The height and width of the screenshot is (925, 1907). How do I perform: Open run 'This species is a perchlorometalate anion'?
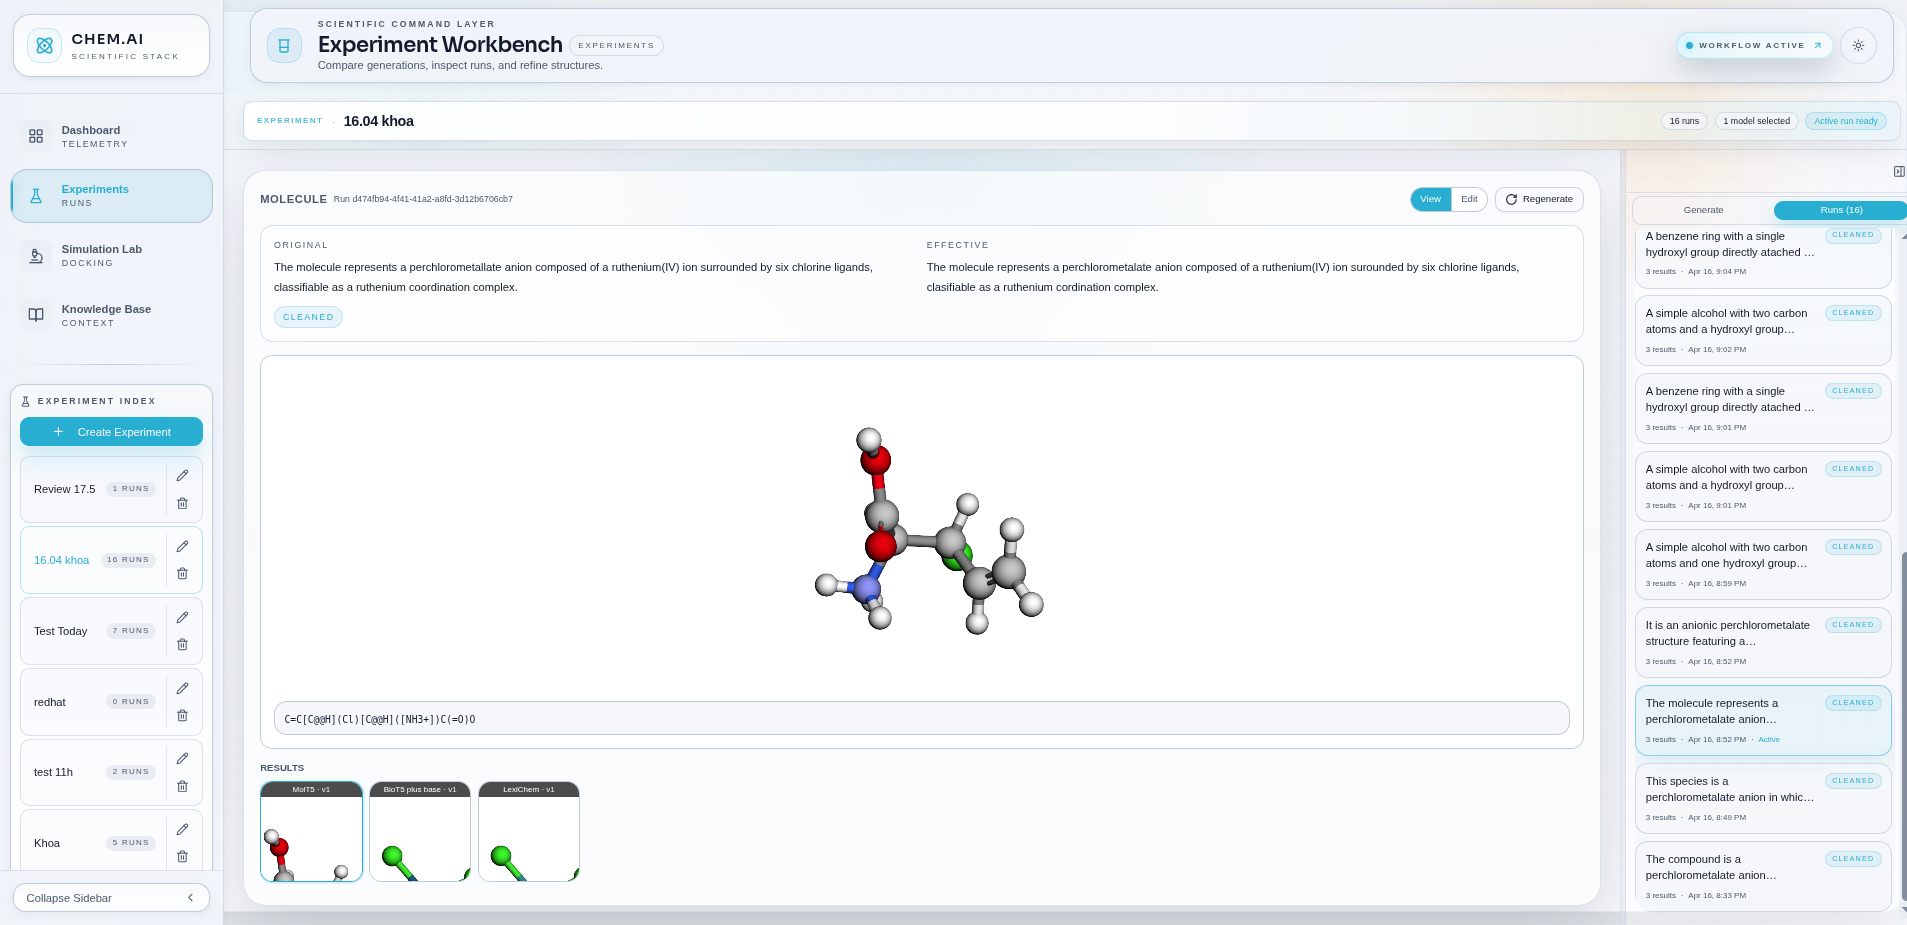coord(1763,798)
